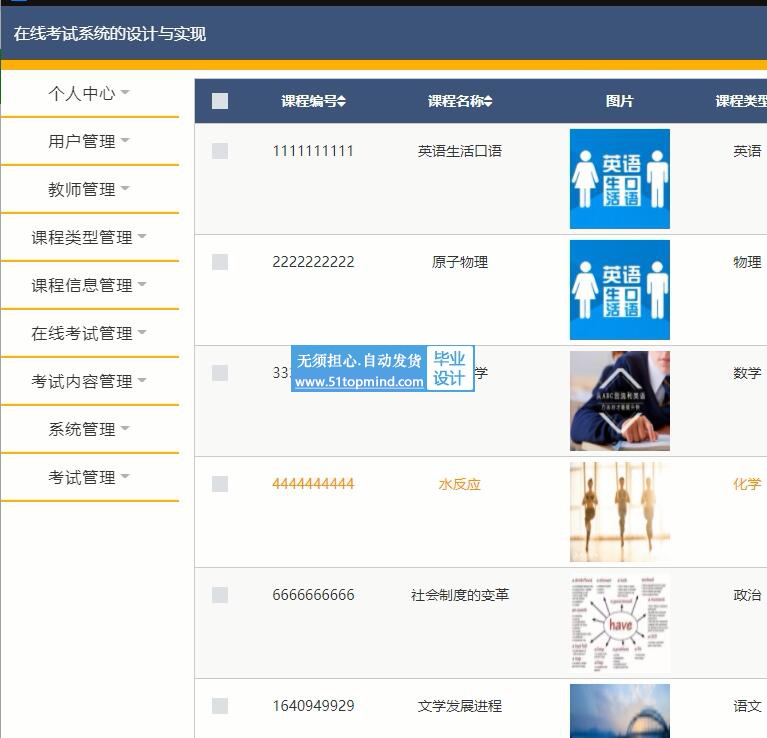Screen dimensions: 767x738
Task: Click the 语文 course type cell
Action: point(747,706)
